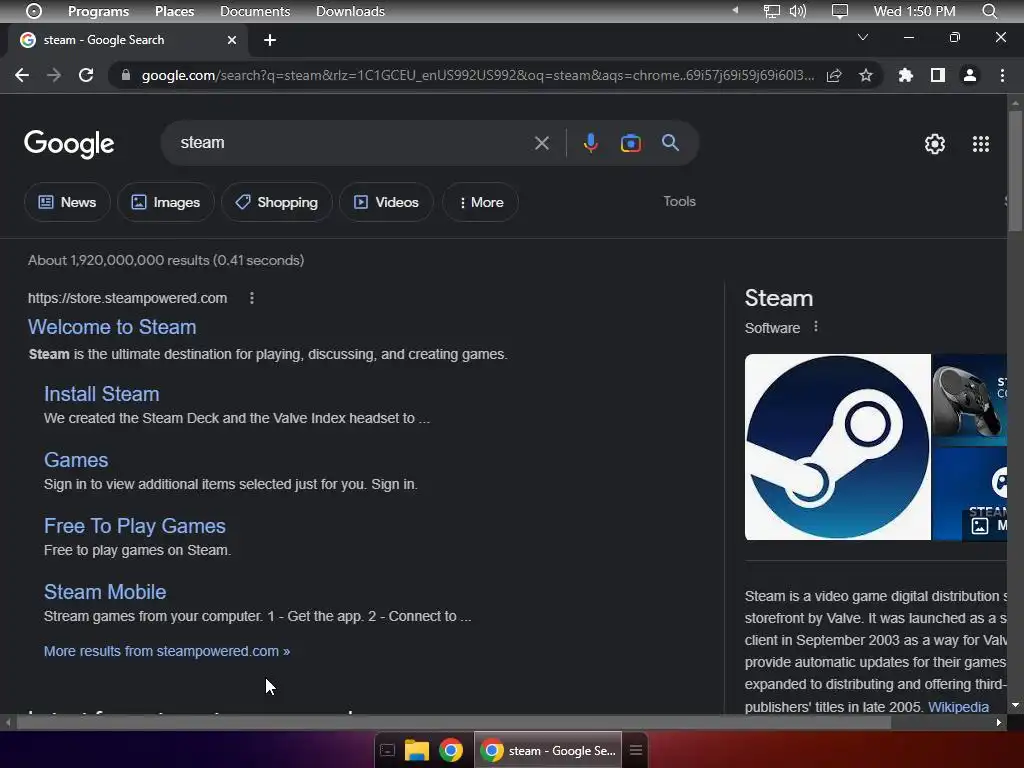1024x768 pixels.
Task: View the Steam controller image
Action: coord(969,400)
